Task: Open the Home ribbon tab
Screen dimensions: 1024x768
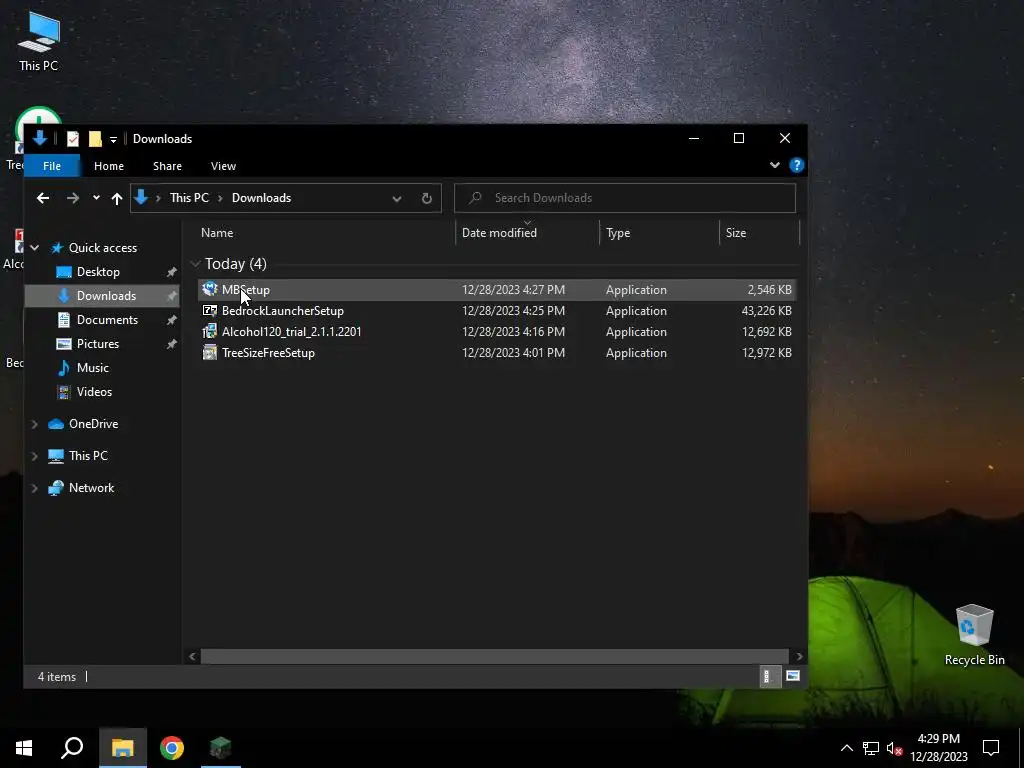Action: tap(108, 166)
